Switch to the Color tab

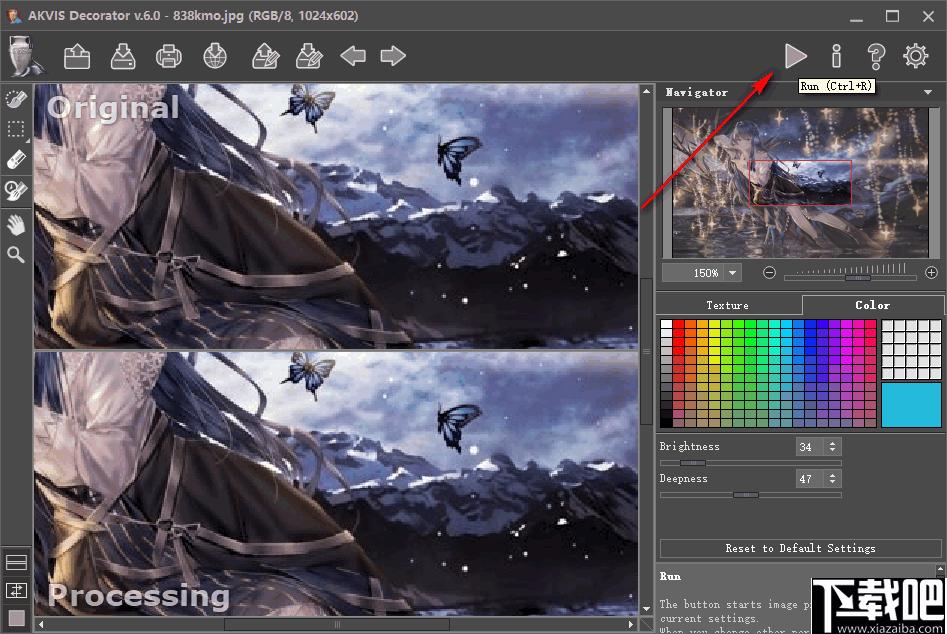[872, 306]
